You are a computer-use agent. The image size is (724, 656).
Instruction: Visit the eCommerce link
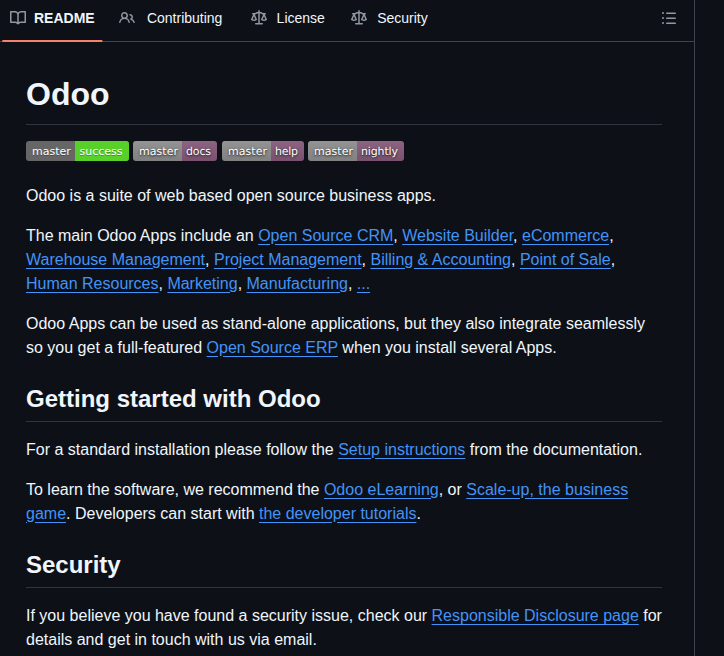pyautogui.click(x=565, y=235)
